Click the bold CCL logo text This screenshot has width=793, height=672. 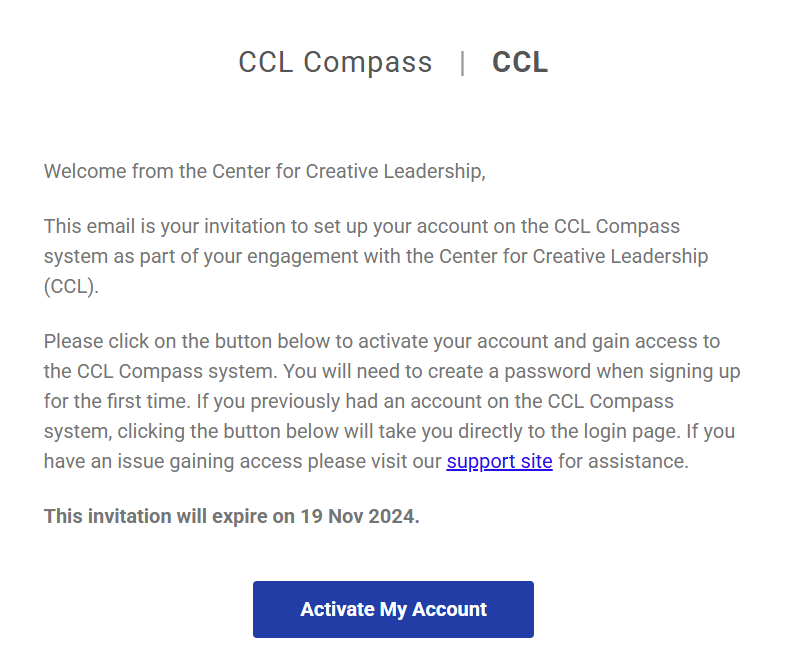point(520,62)
